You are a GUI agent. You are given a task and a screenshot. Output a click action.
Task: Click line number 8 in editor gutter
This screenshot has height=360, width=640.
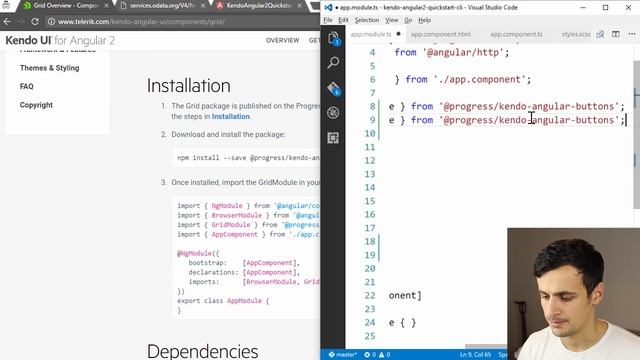point(372,107)
